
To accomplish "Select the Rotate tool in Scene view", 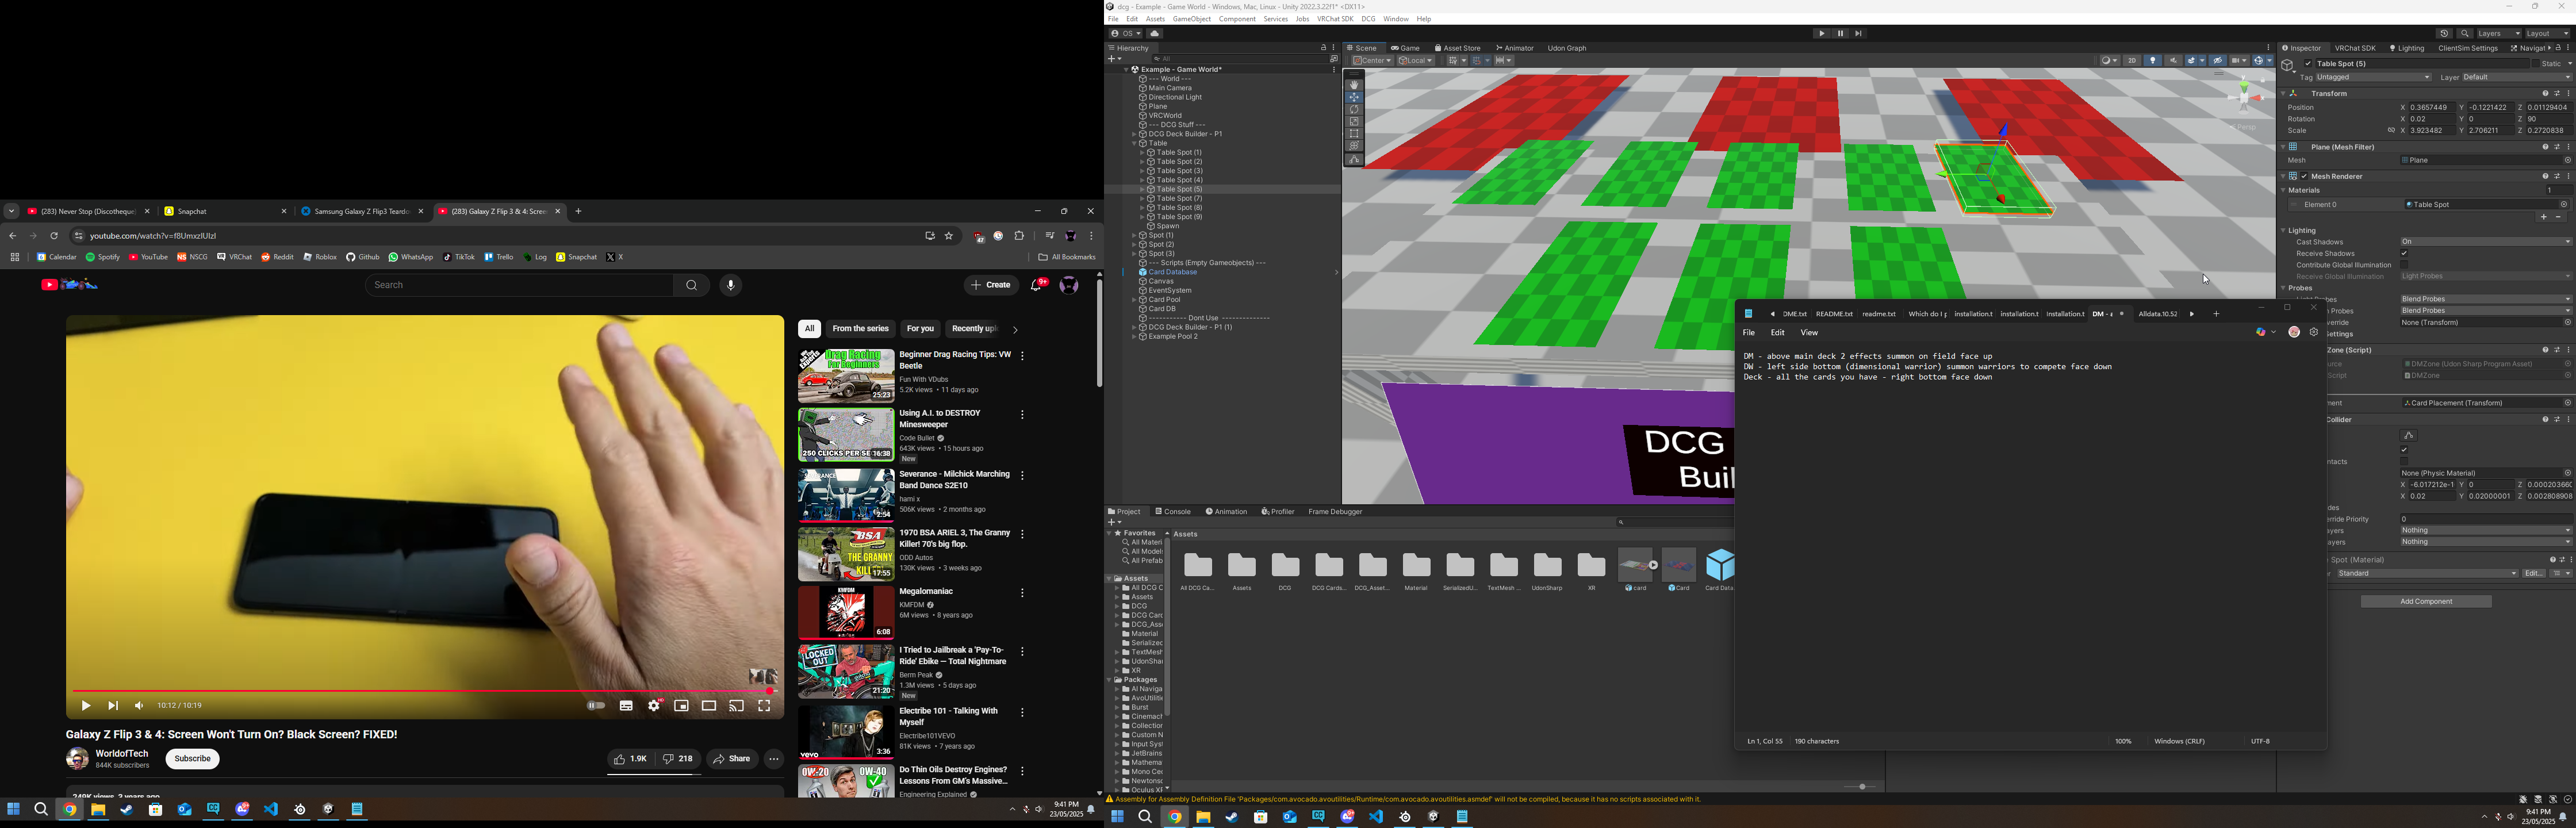I will pos(1354,109).
